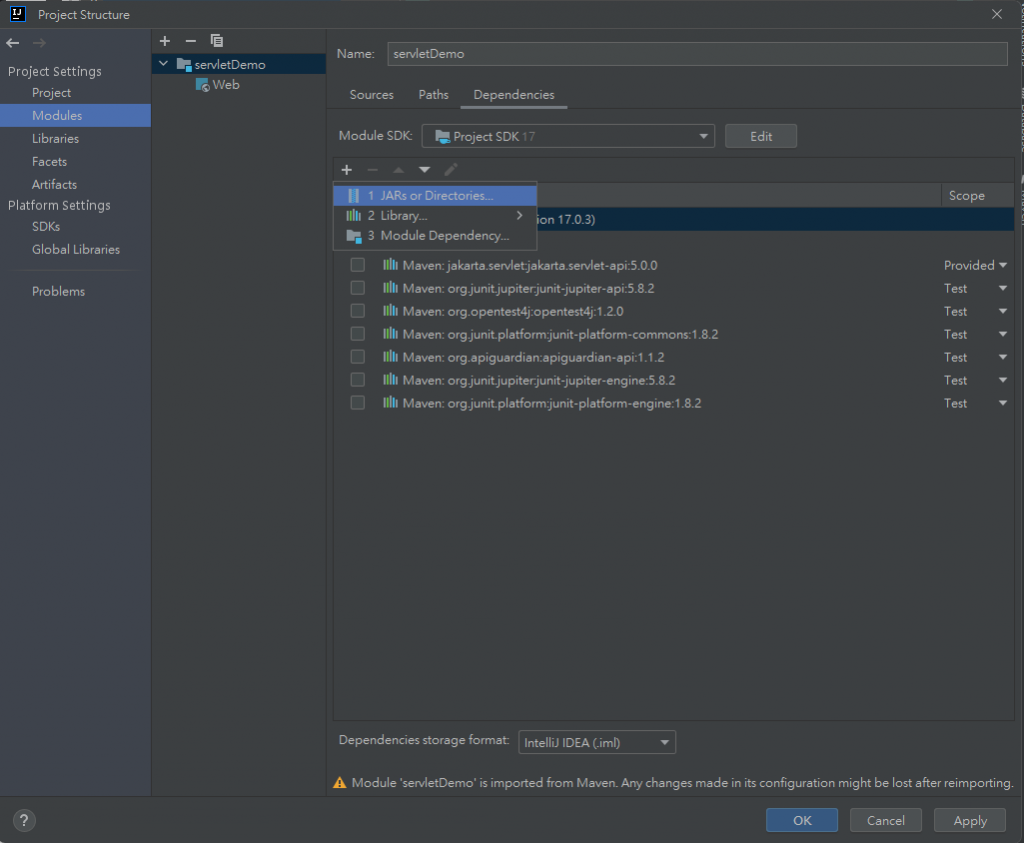Click the Cancel button
The height and width of the screenshot is (843, 1024).
(886, 821)
